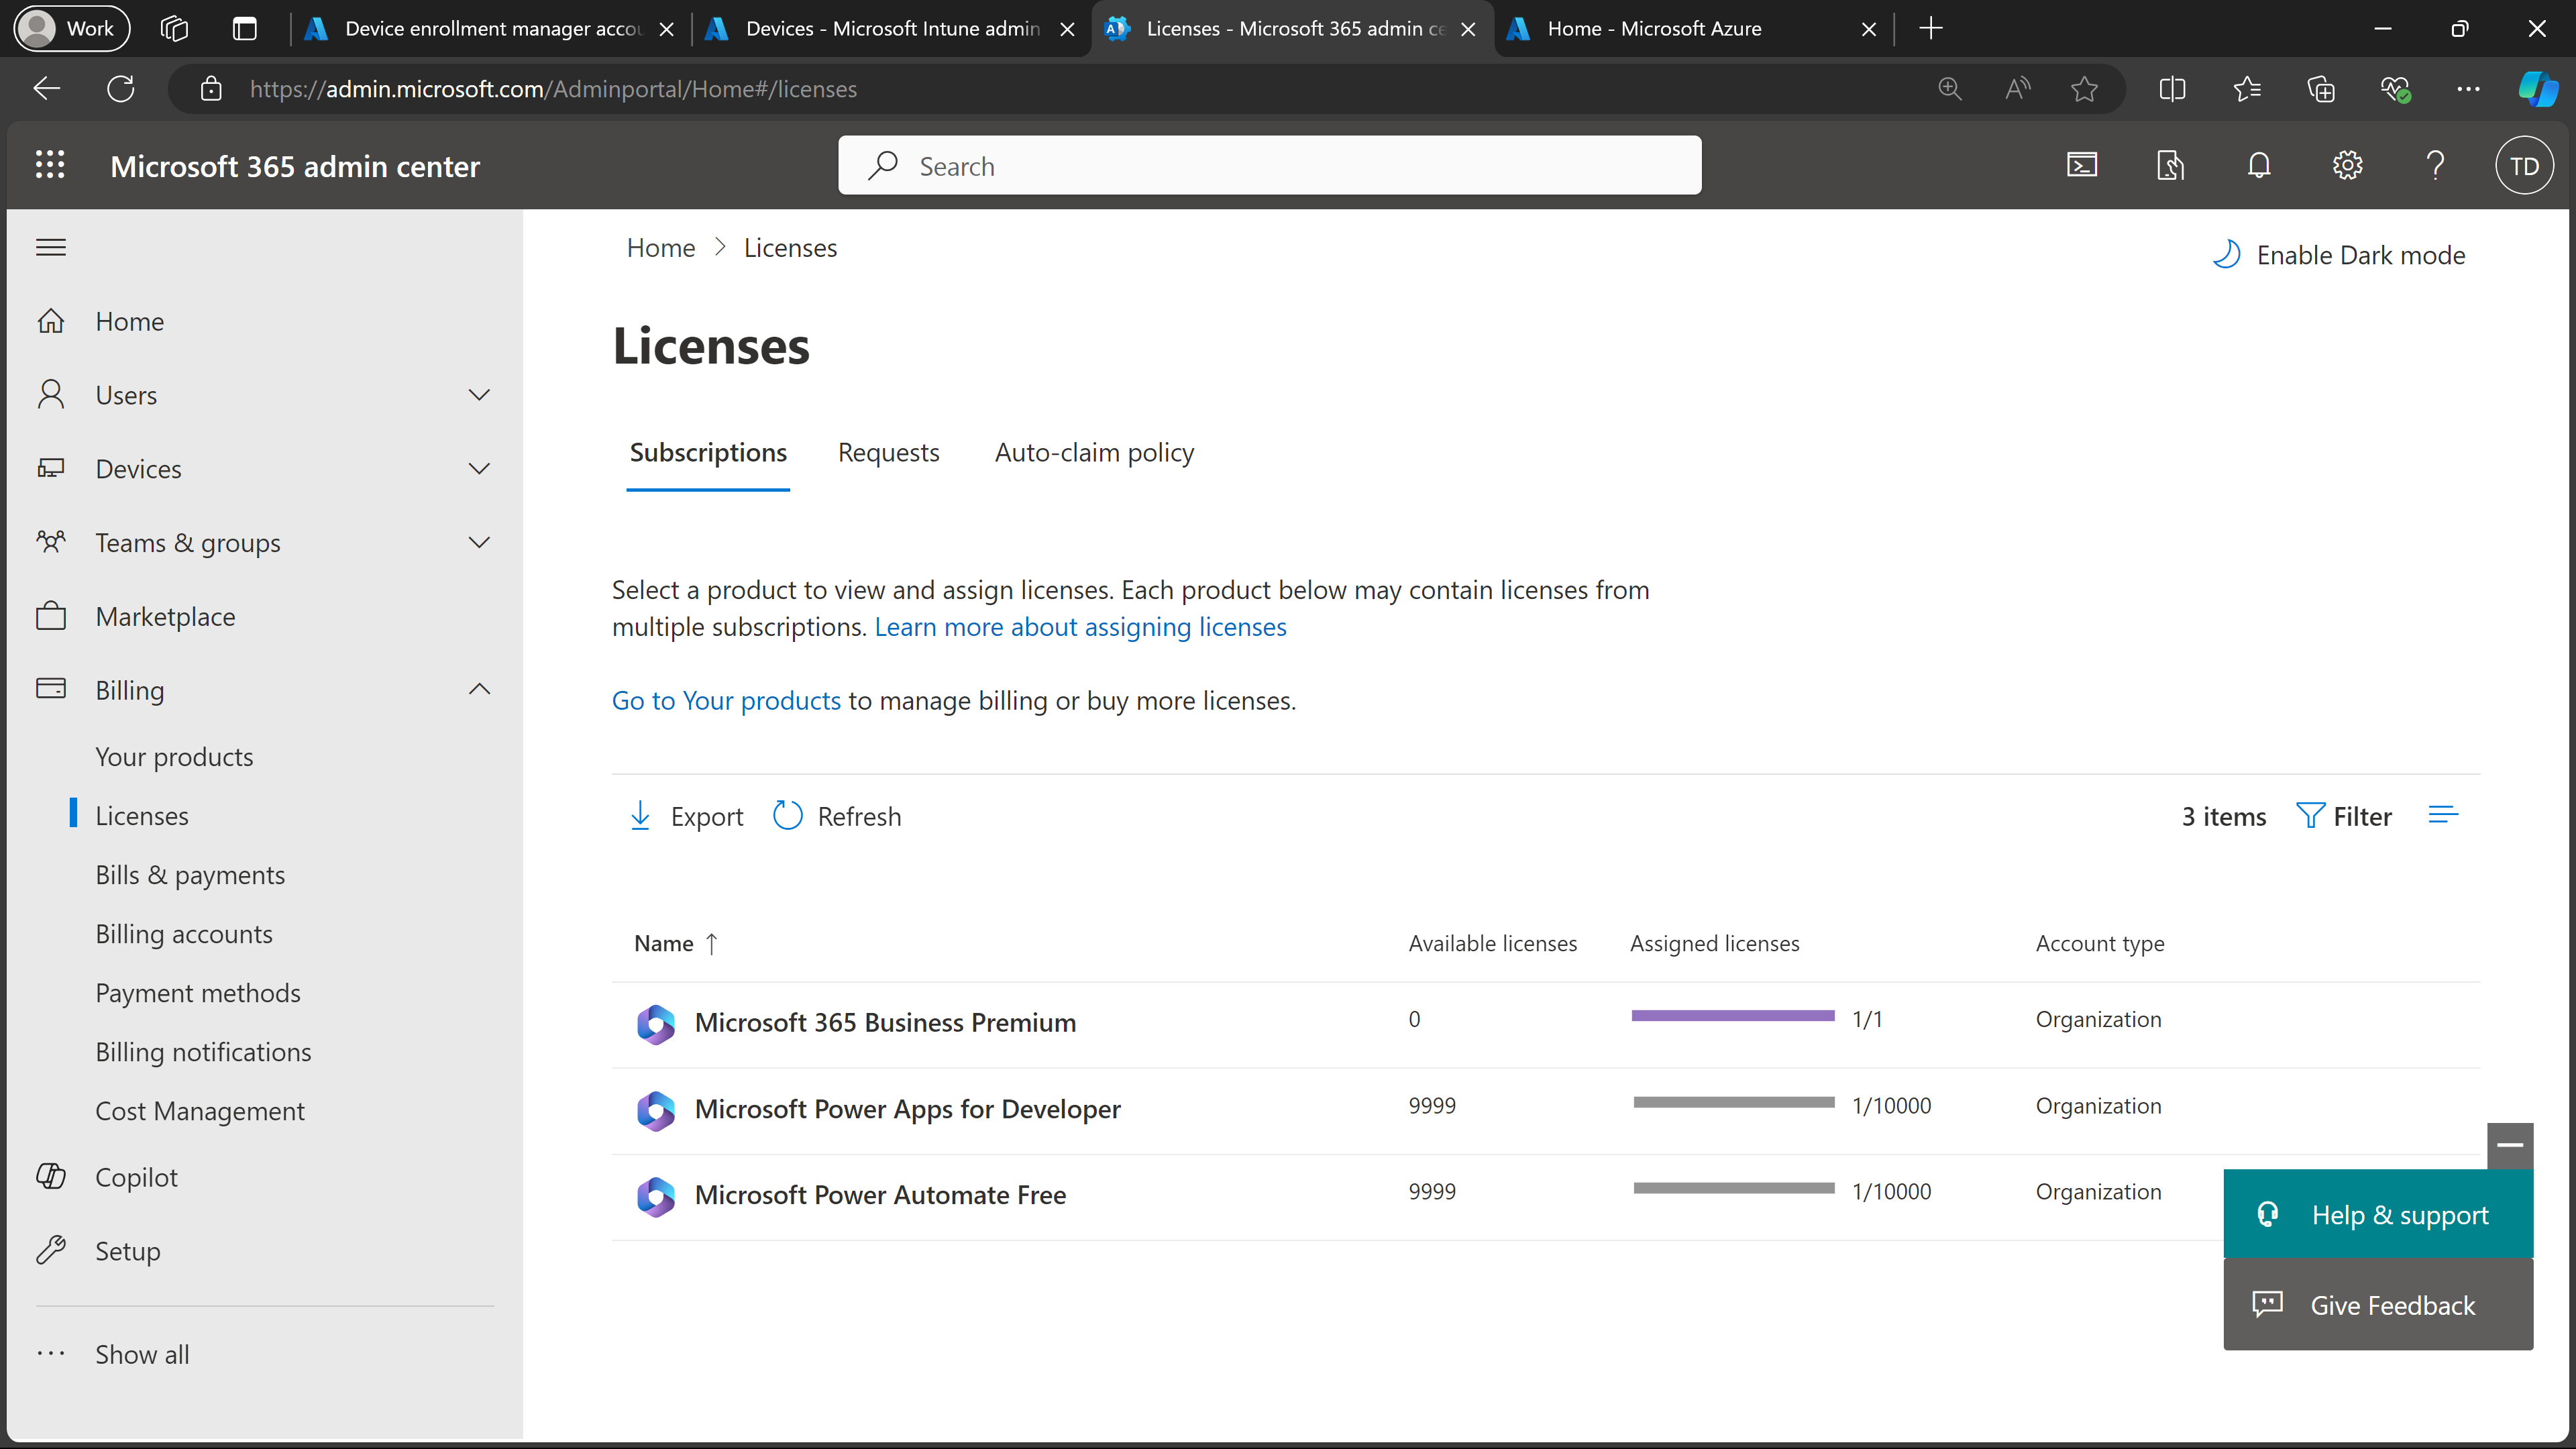Open browser split screen icon
The width and height of the screenshot is (2576, 1449).
click(2172, 89)
